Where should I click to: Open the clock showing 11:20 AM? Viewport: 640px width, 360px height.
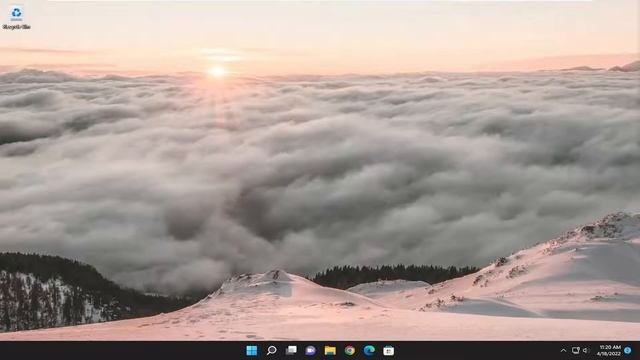click(x=609, y=350)
